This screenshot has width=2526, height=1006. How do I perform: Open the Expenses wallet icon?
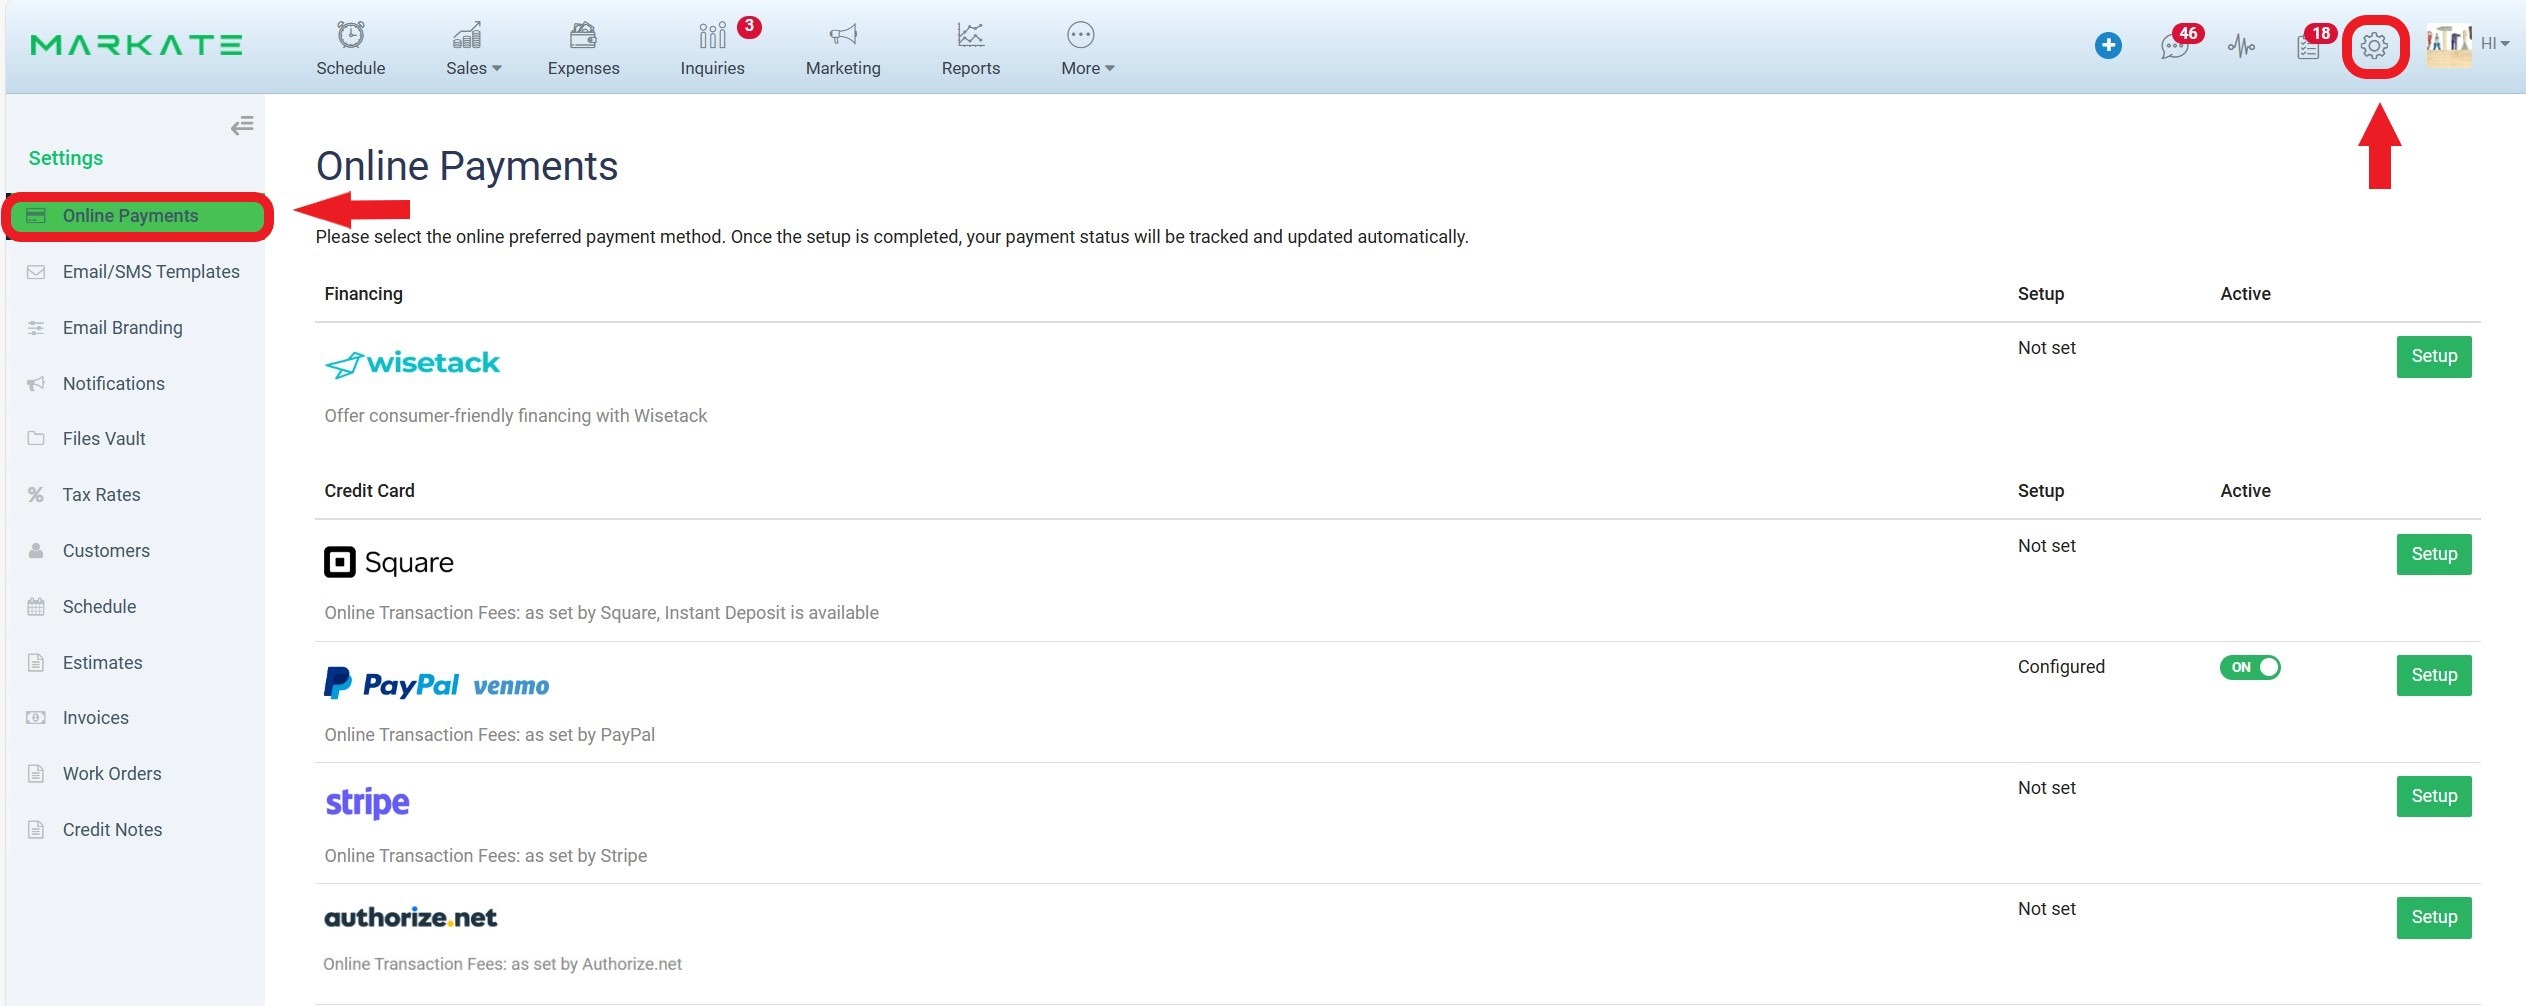[x=583, y=36]
